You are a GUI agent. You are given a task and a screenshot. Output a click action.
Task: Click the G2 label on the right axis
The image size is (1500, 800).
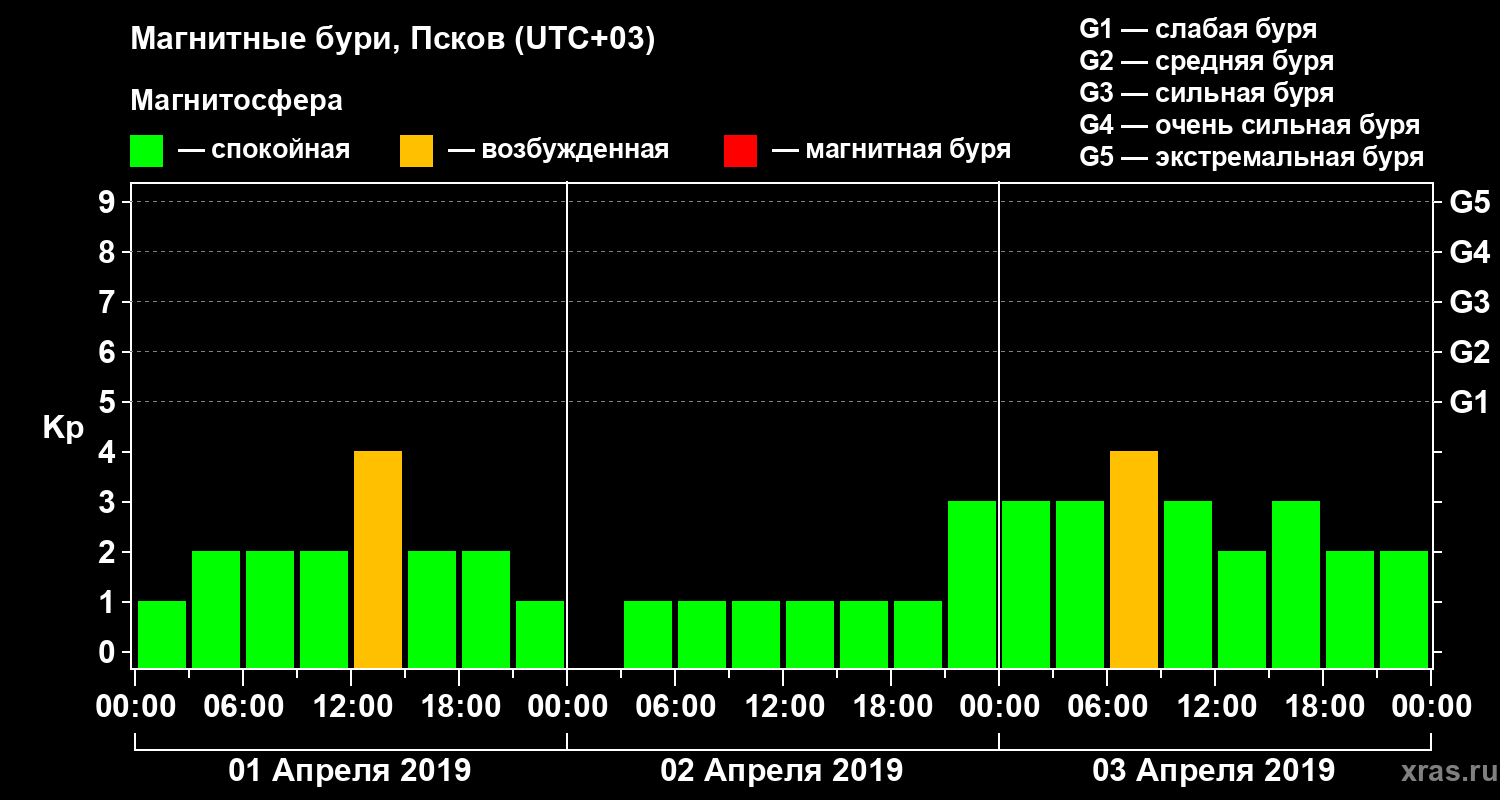(1469, 352)
